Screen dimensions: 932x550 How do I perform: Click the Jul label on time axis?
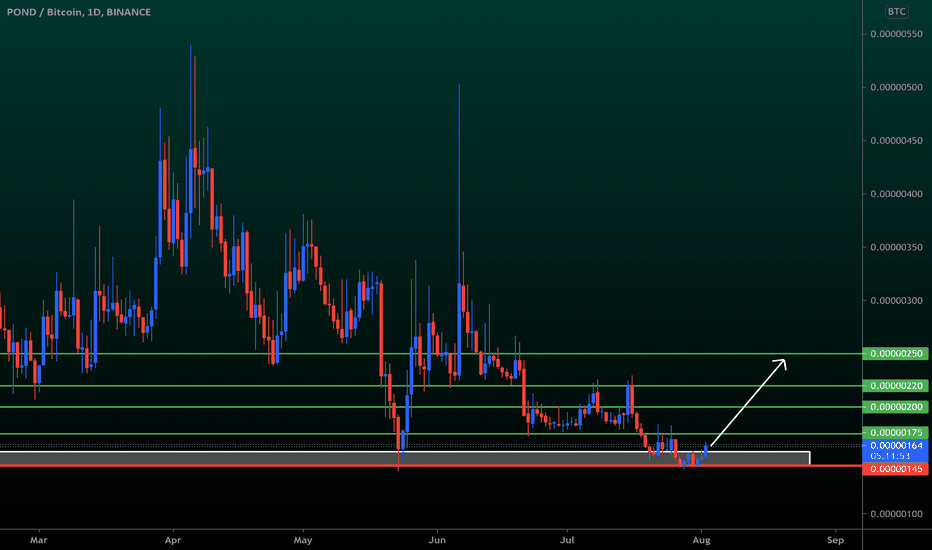567,540
